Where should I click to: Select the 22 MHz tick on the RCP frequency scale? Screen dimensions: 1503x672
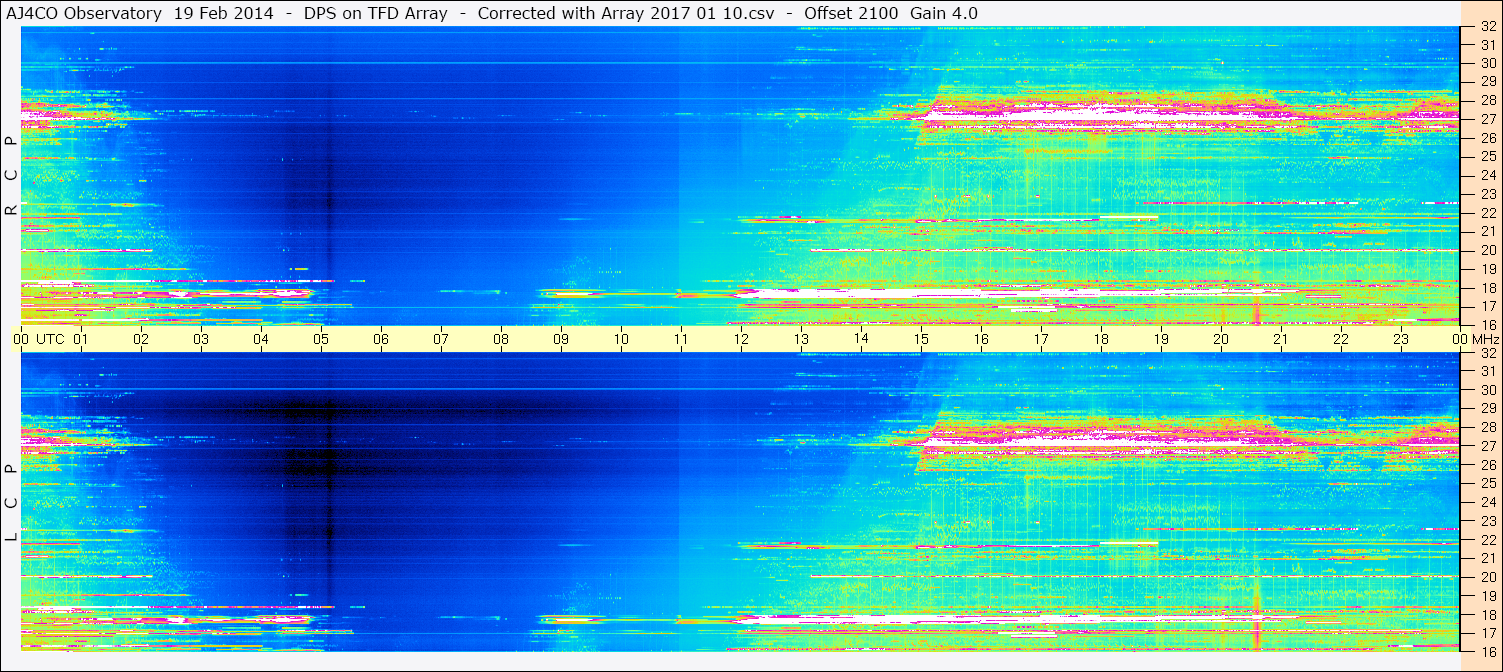[x=1488, y=212]
